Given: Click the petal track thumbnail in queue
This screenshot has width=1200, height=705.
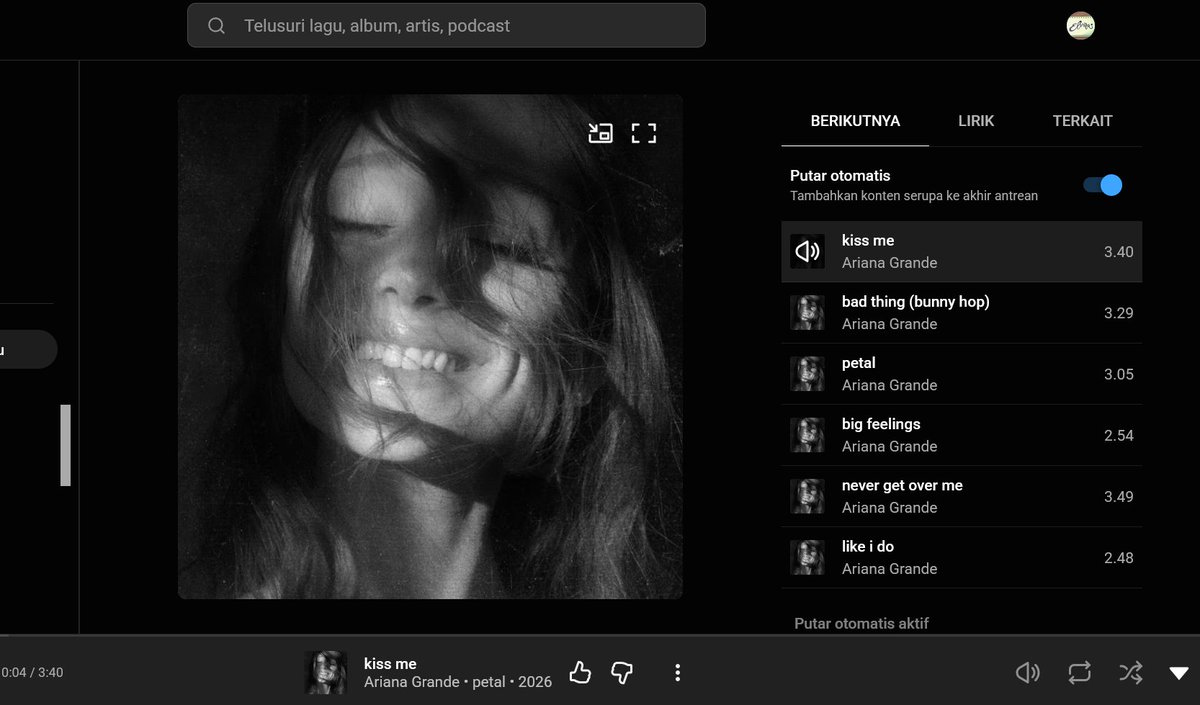Looking at the screenshot, I should pyautogui.click(x=807, y=374).
